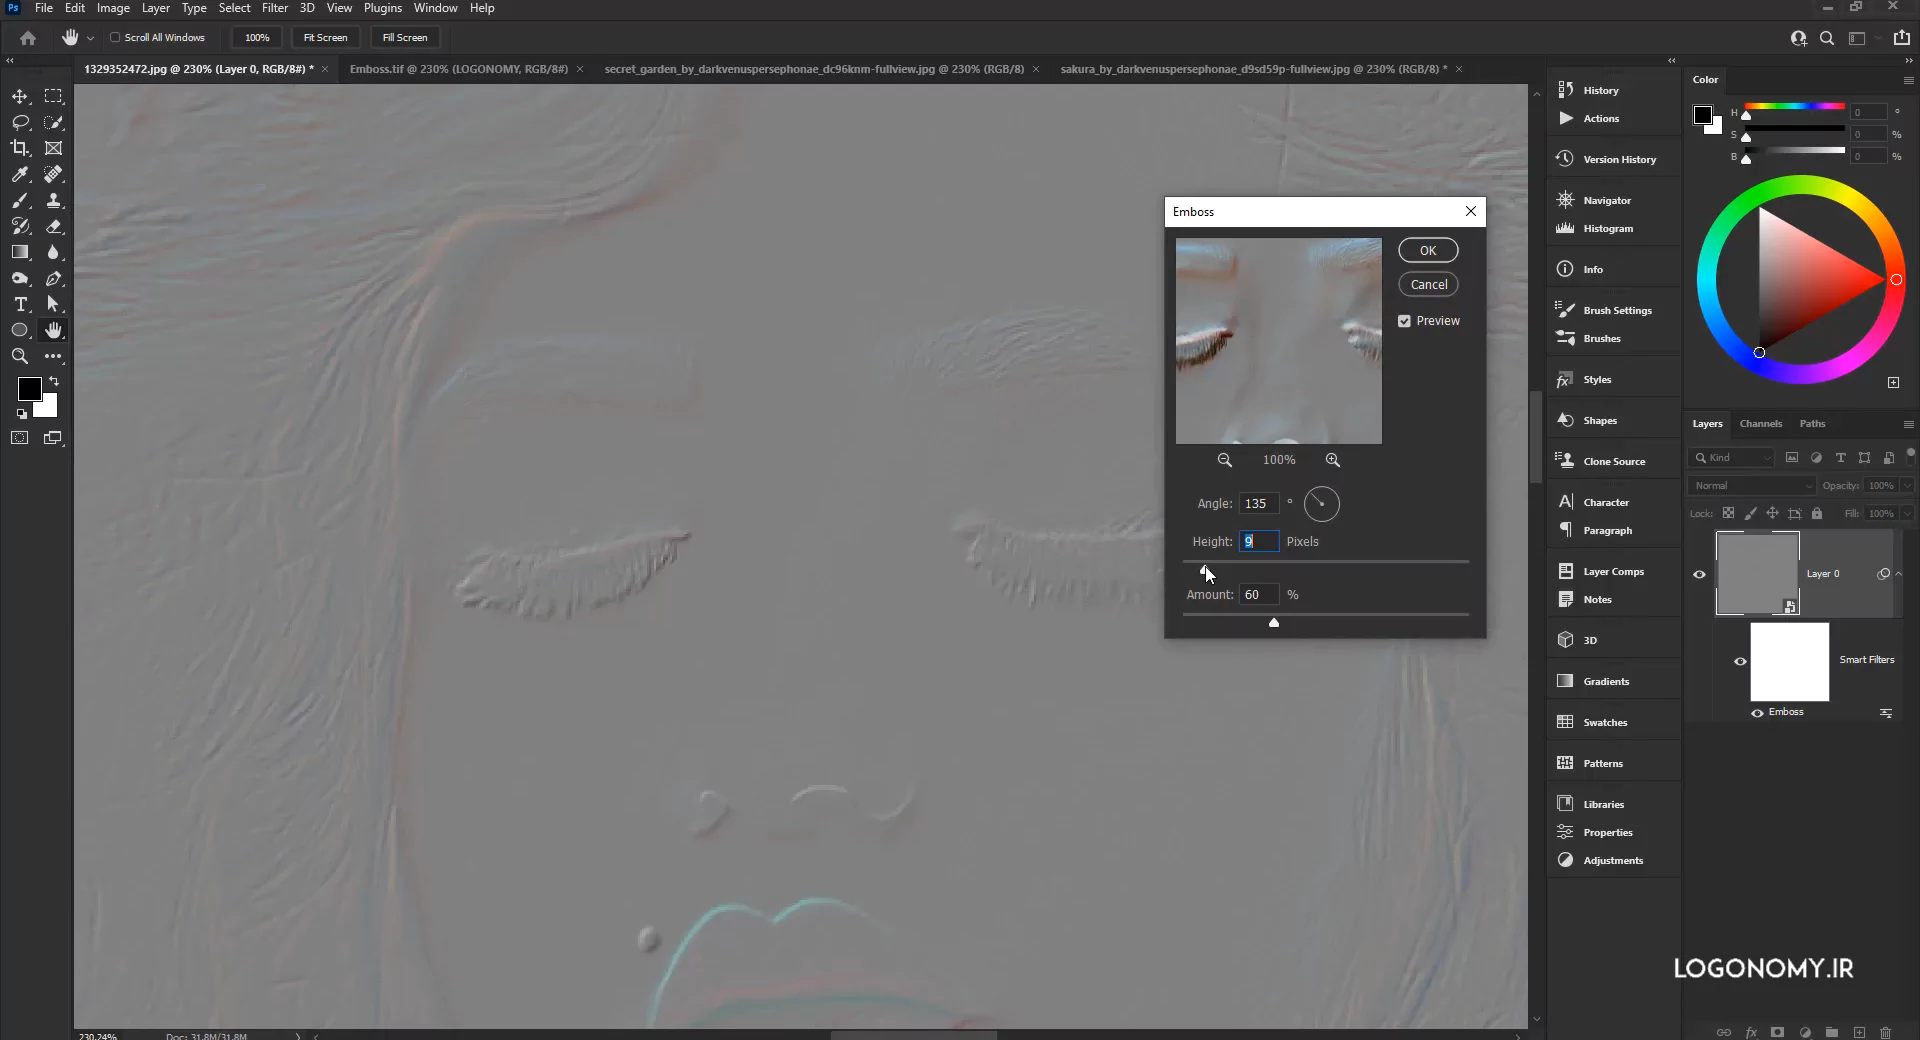Open the layer blend mode dropdown
The width and height of the screenshot is (1920, 1040).
(x=1751, y=486)
